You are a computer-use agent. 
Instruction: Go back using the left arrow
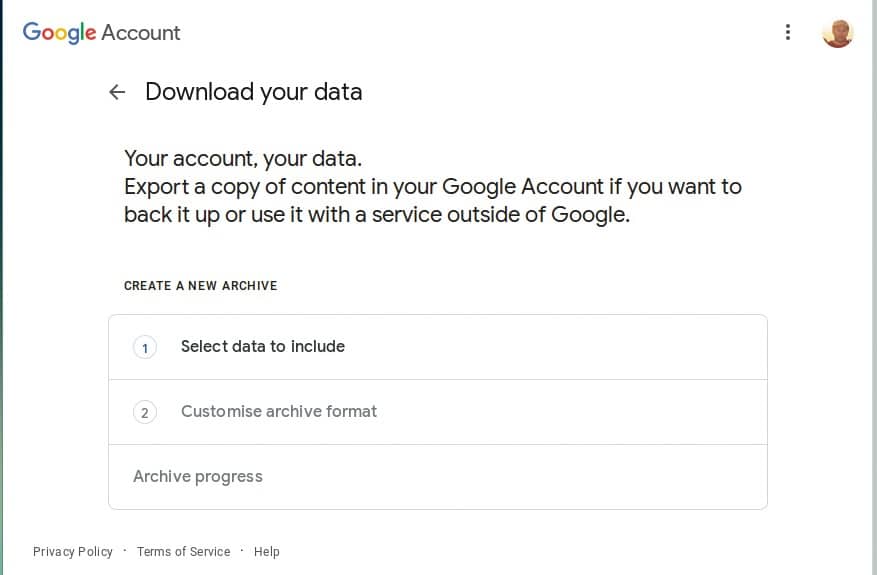point(117,92)
